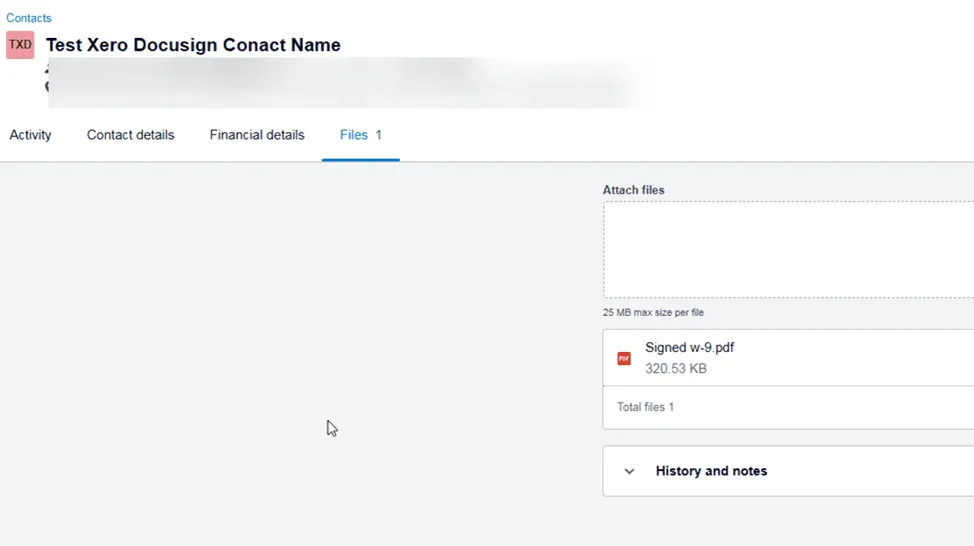
Task: Click the PDF icon of Signed w-9.pdf
Action: click(x=624, y=358)
